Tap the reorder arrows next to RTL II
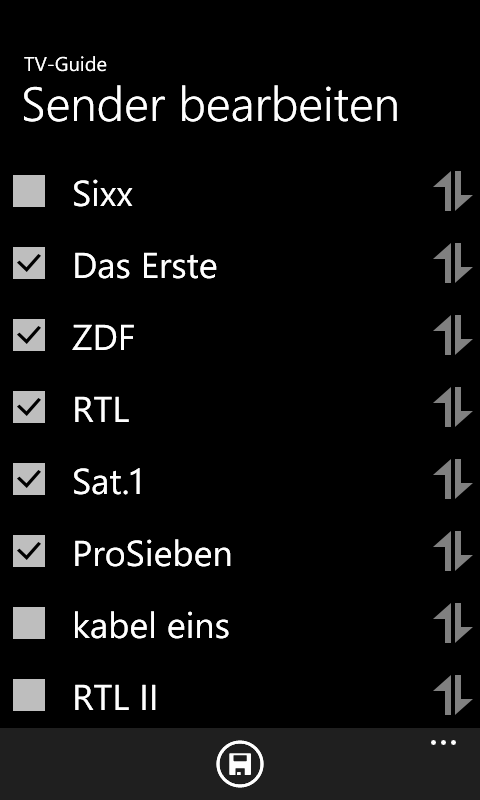The height and width of the screenshot is (800, 480). (x=452, y=695)
